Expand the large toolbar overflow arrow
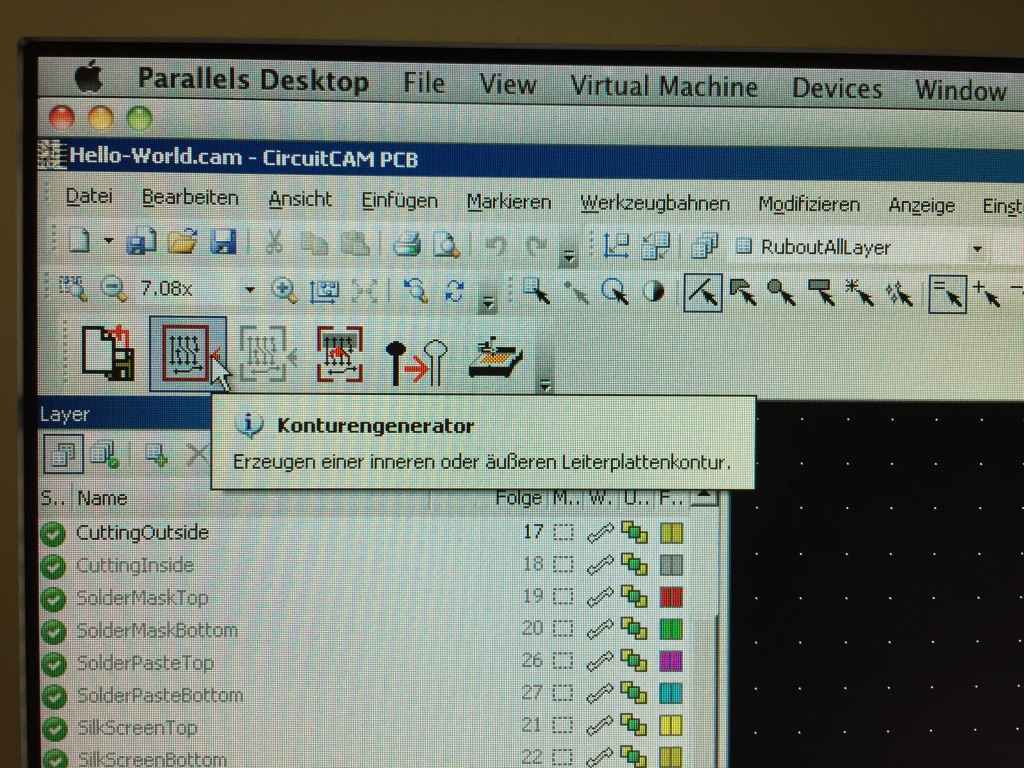Viewport: 1024px width, 768px height. point(545,386)
